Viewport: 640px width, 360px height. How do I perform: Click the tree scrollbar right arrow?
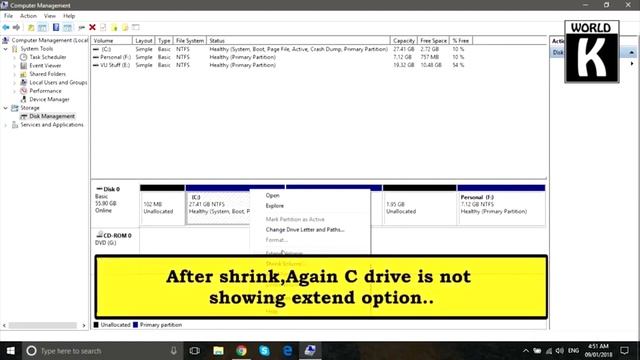[x=84, y=325]
